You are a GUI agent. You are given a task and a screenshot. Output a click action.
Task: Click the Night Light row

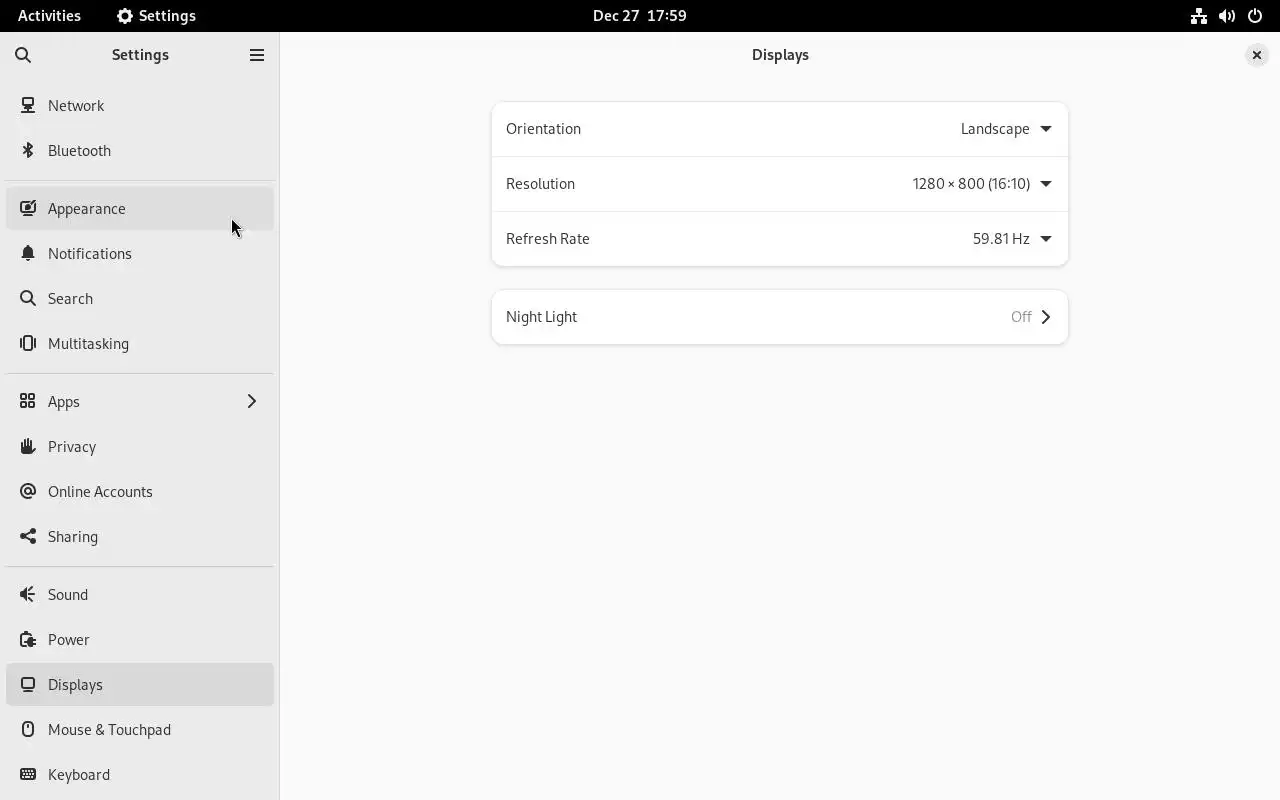click(780, 317)
